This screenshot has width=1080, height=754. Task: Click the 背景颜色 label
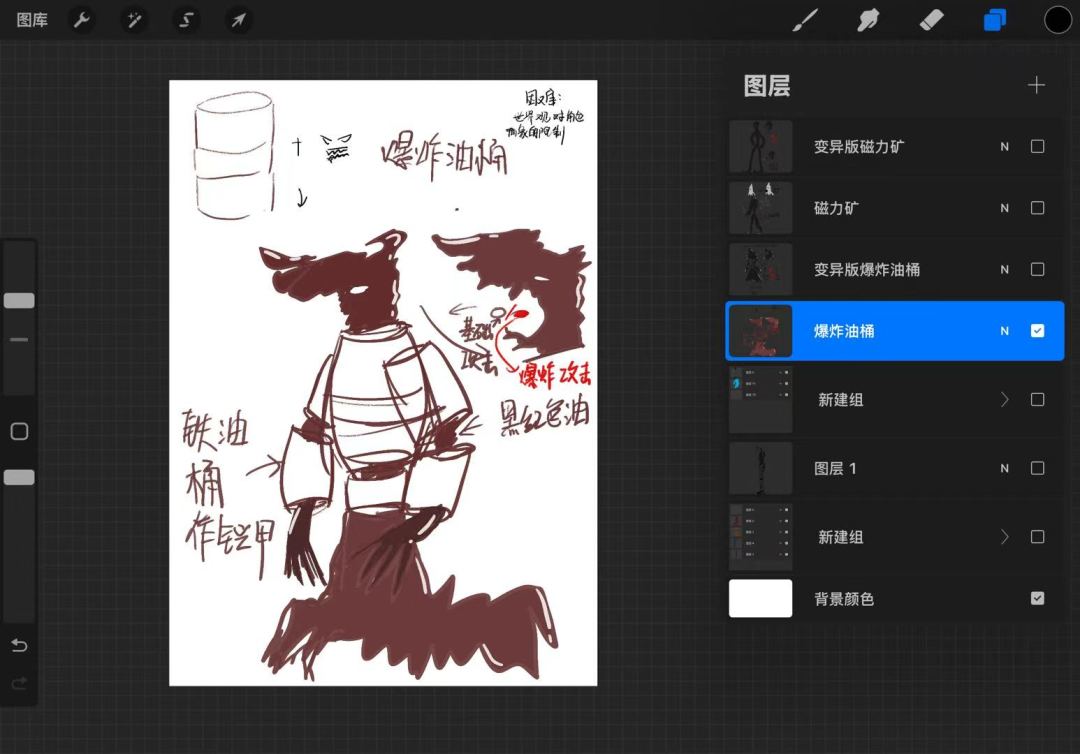[x=844, y=599]
